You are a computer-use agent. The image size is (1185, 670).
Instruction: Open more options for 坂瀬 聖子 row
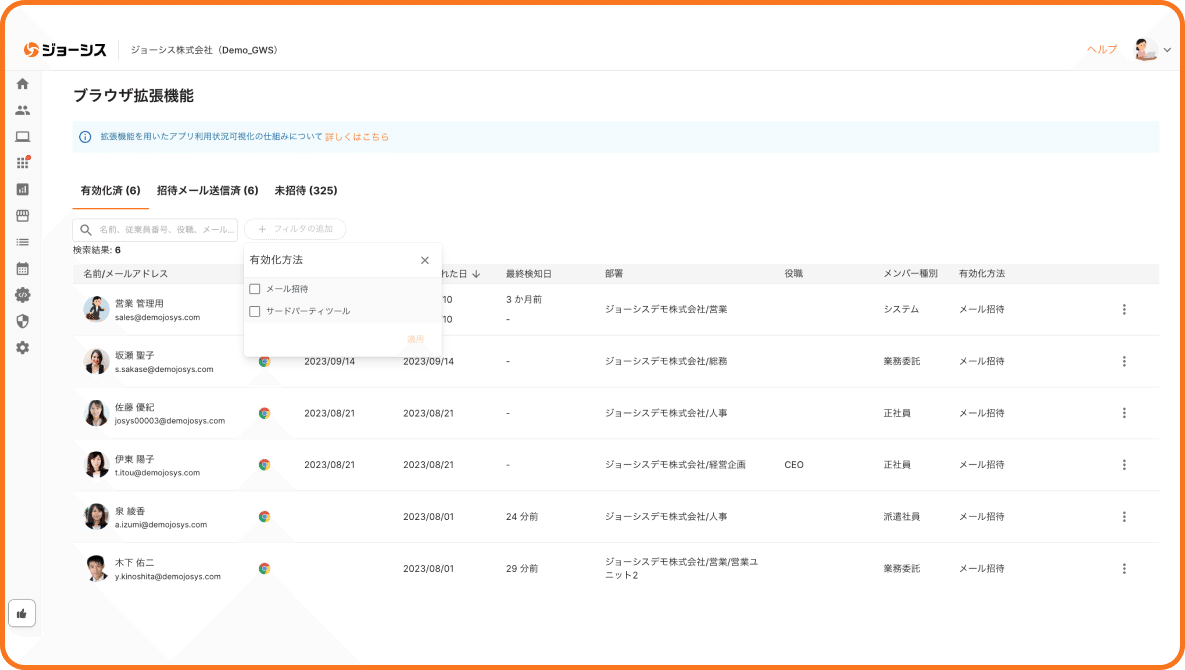(x=1125, y=362)
